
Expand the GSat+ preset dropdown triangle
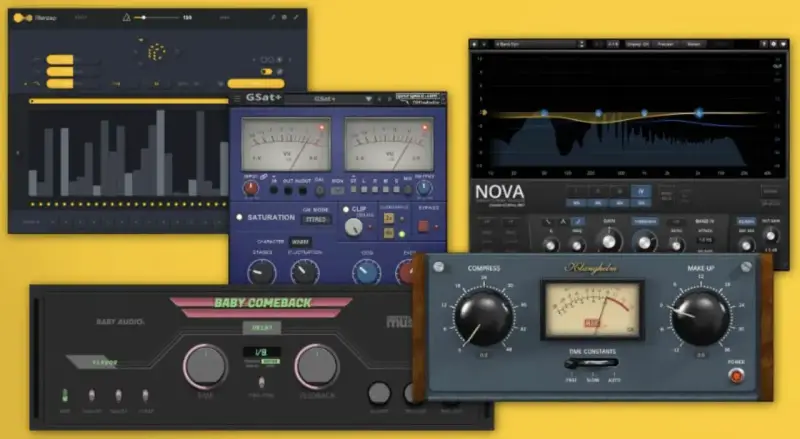[368, 99]
